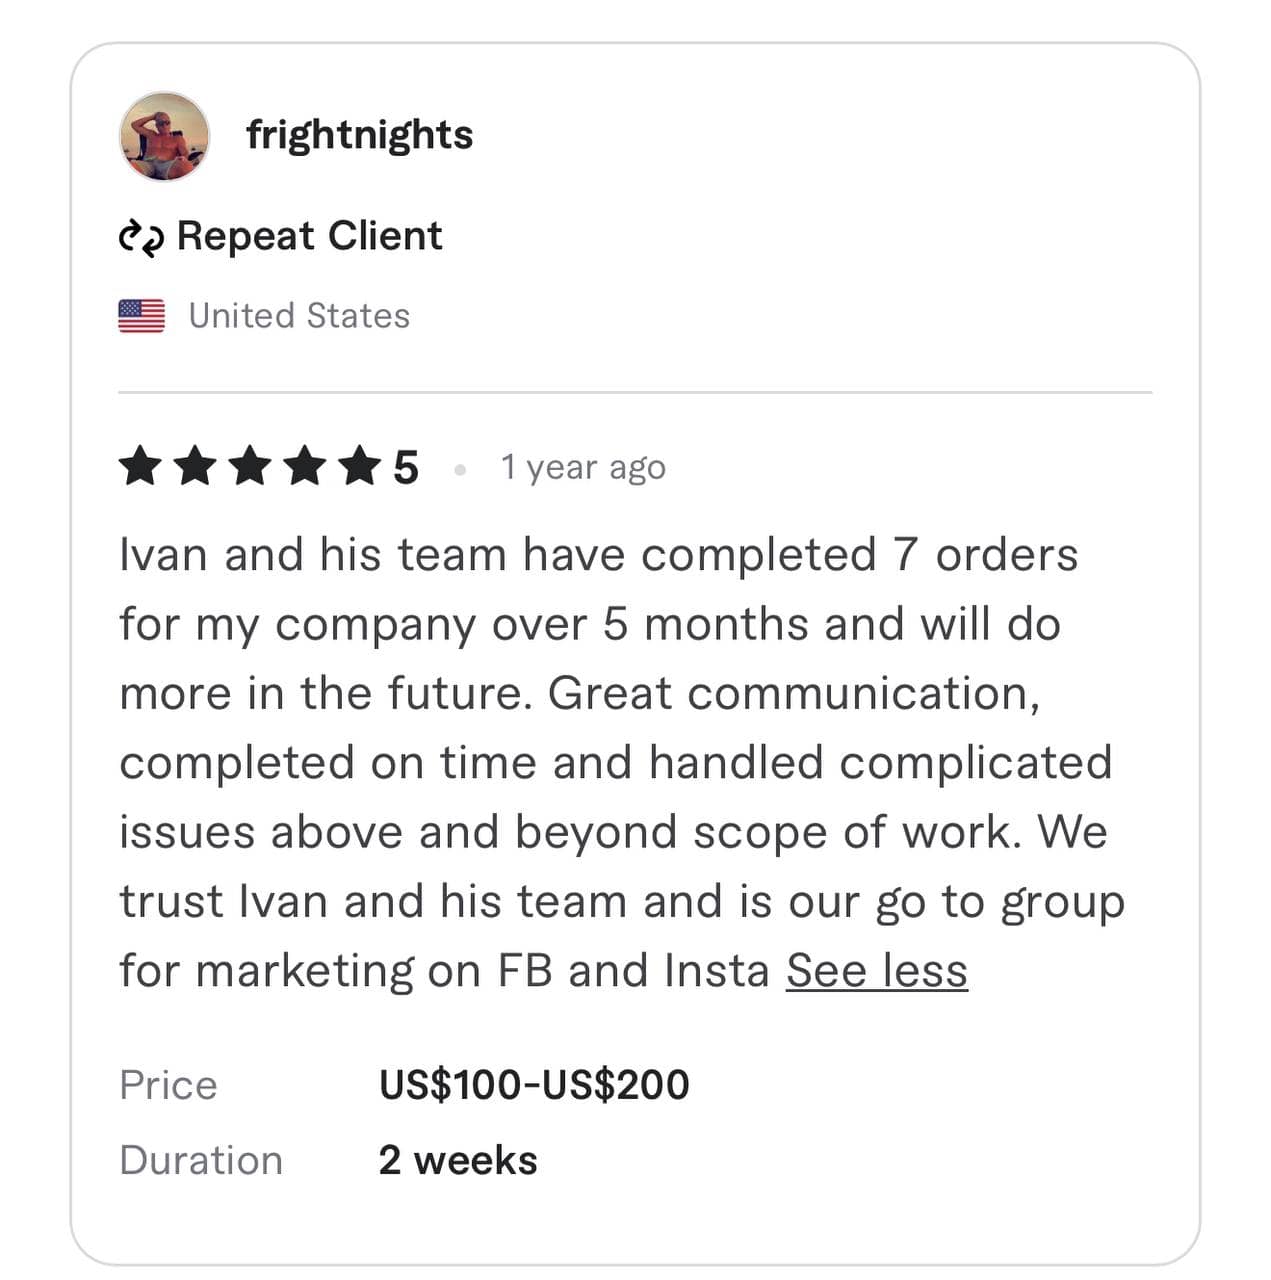Click the Repeat Client arrows icon

(141, 237)
